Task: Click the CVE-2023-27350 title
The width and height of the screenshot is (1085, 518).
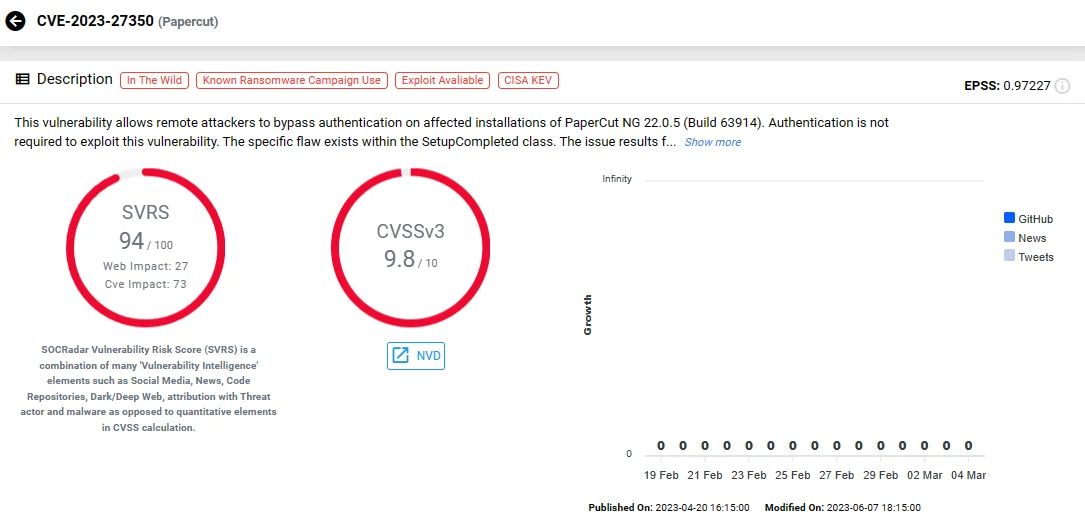Action: (x=95, y=21)
